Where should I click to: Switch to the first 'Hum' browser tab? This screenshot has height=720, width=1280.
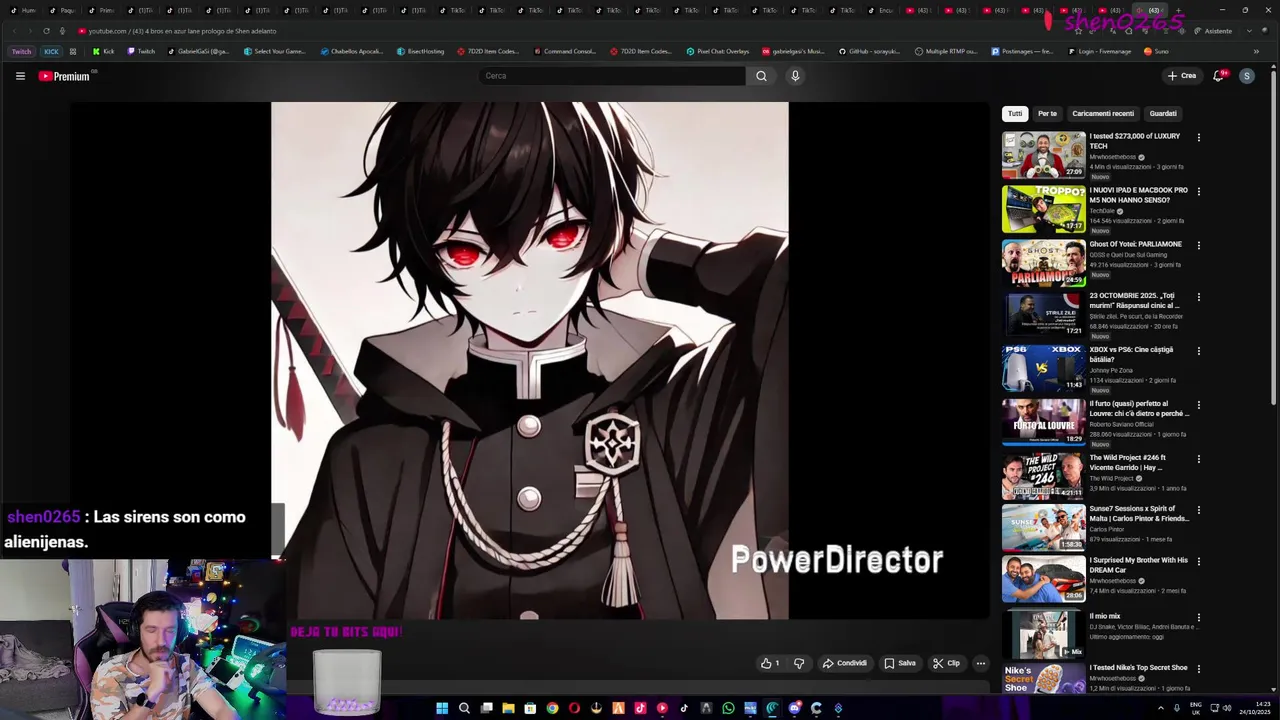23,10
